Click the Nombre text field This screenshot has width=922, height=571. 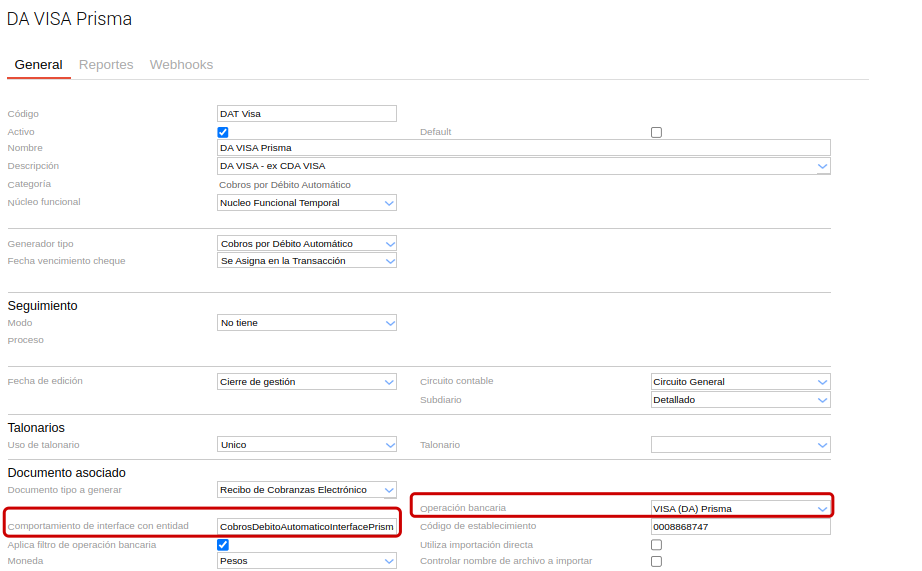pyautogui.click(x=523, y=148)
